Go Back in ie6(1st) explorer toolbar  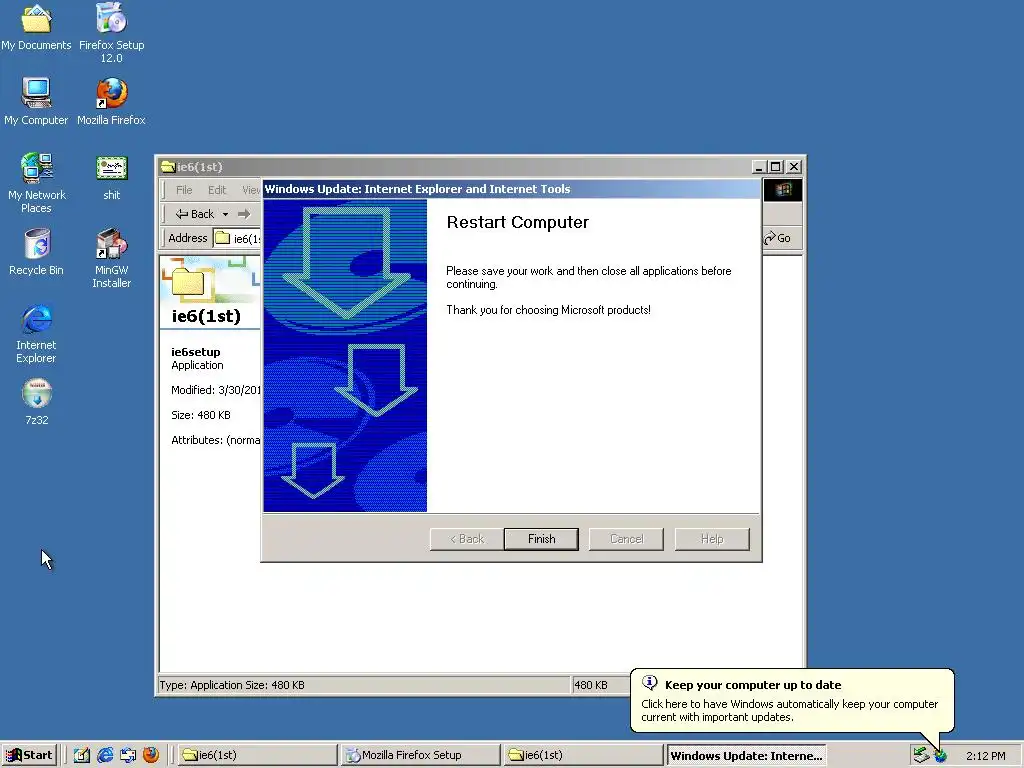pyautogui.click(x=195, y=214)
